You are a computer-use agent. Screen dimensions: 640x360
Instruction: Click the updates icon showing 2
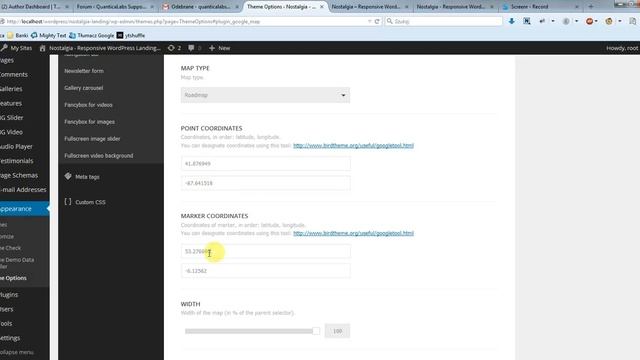point(174,48)
